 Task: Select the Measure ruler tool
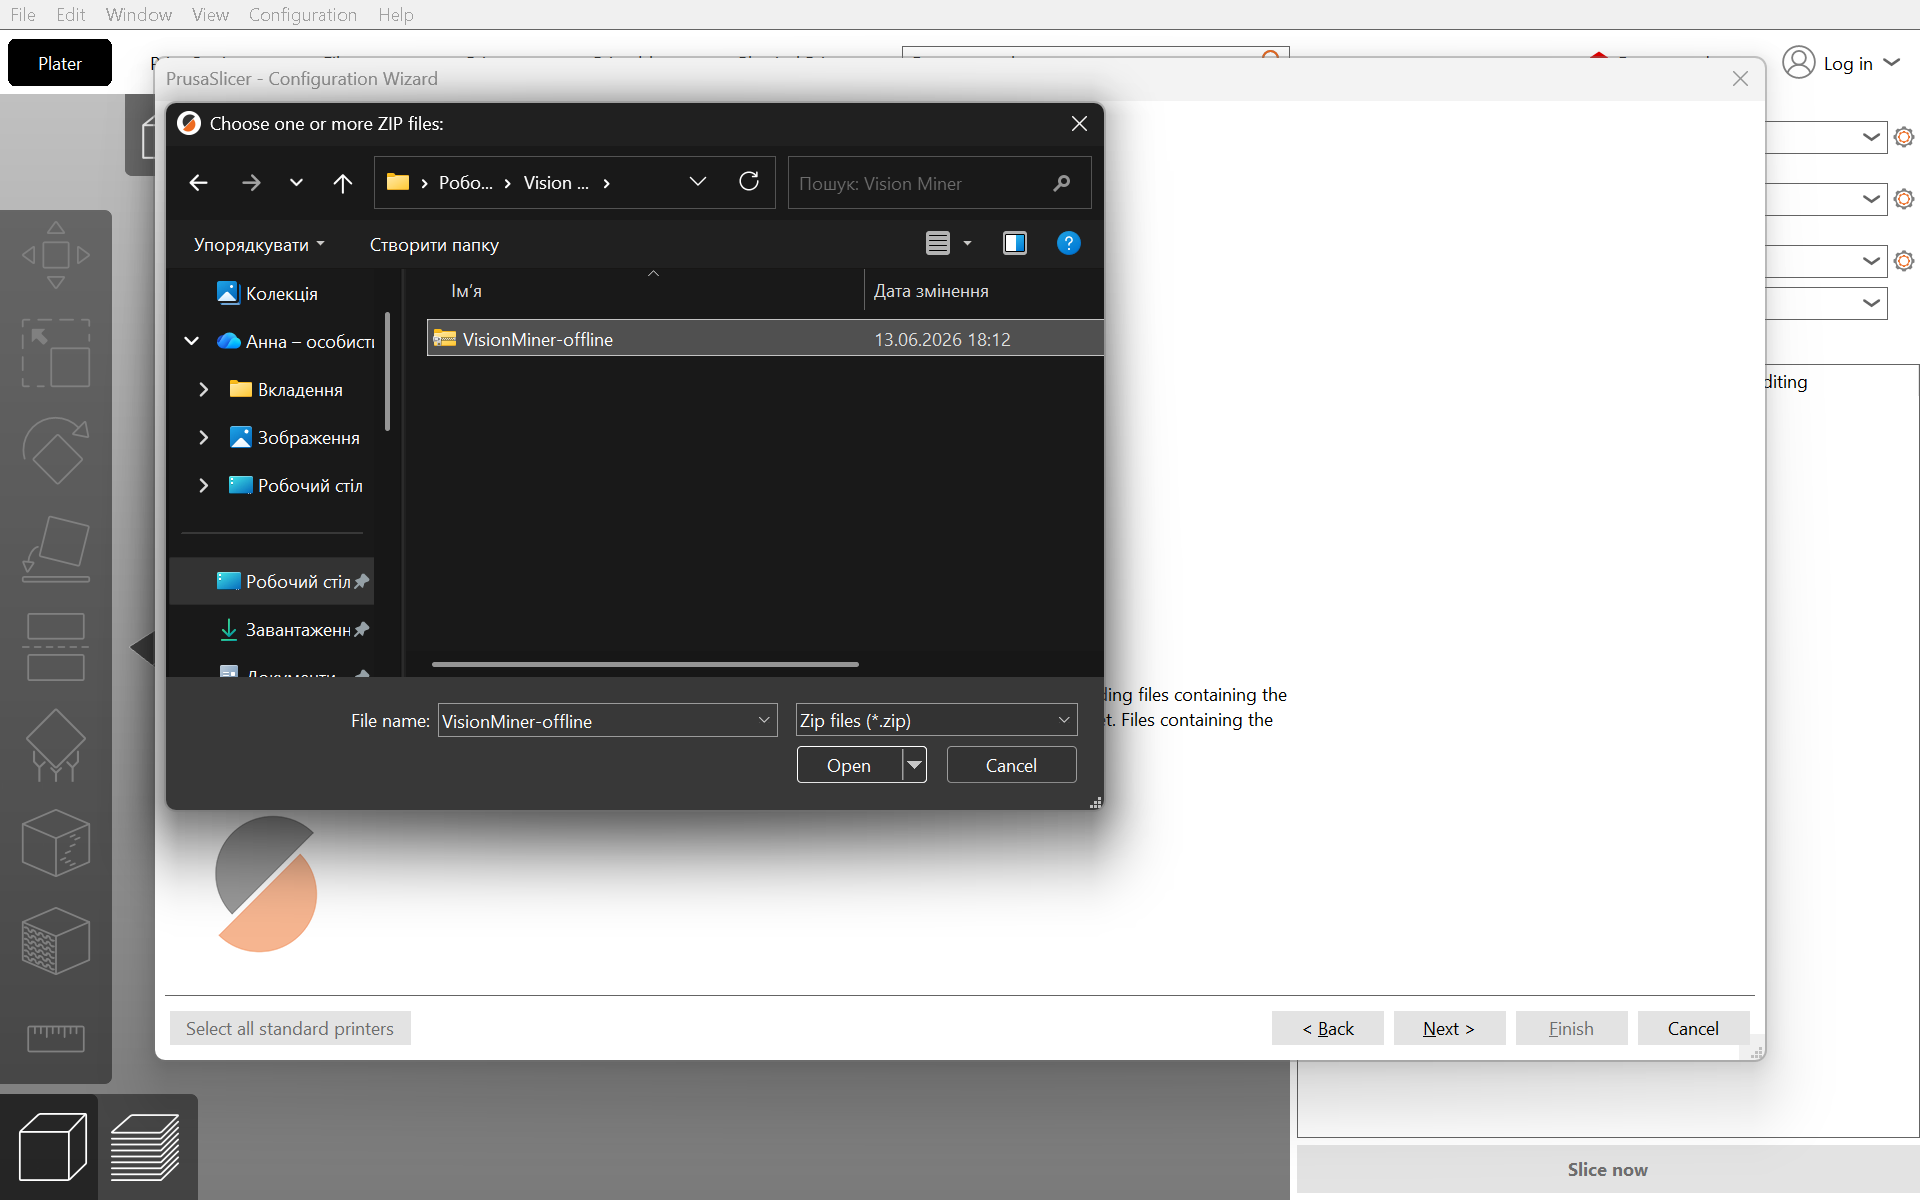[x=56, y=1038]
